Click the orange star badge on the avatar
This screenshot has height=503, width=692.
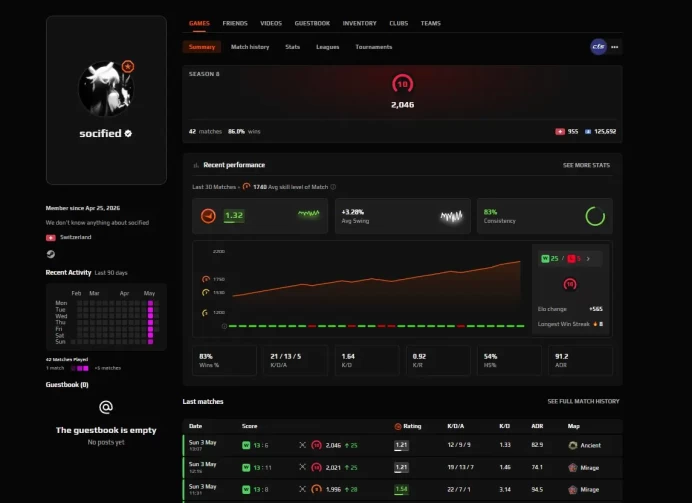pos(128,67)
